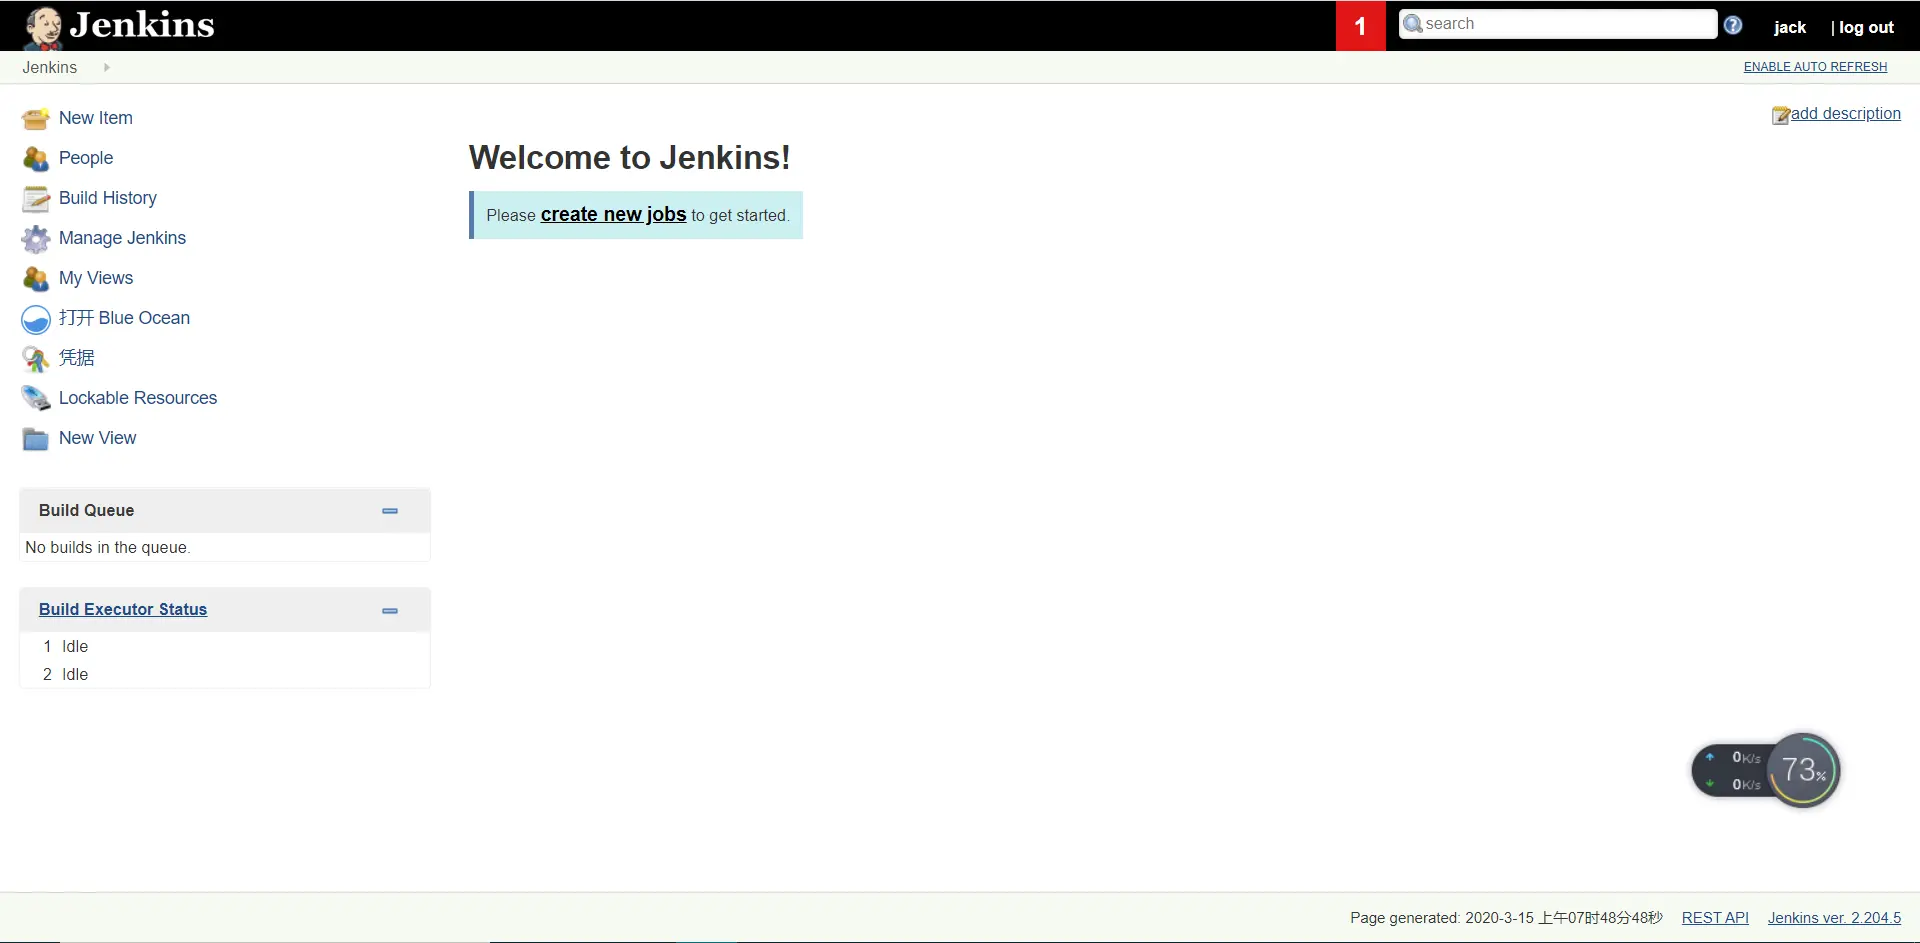This screenshot has width=1920, height=943.
Task: Open the Build Executor Status link
Action: point(123,610)
